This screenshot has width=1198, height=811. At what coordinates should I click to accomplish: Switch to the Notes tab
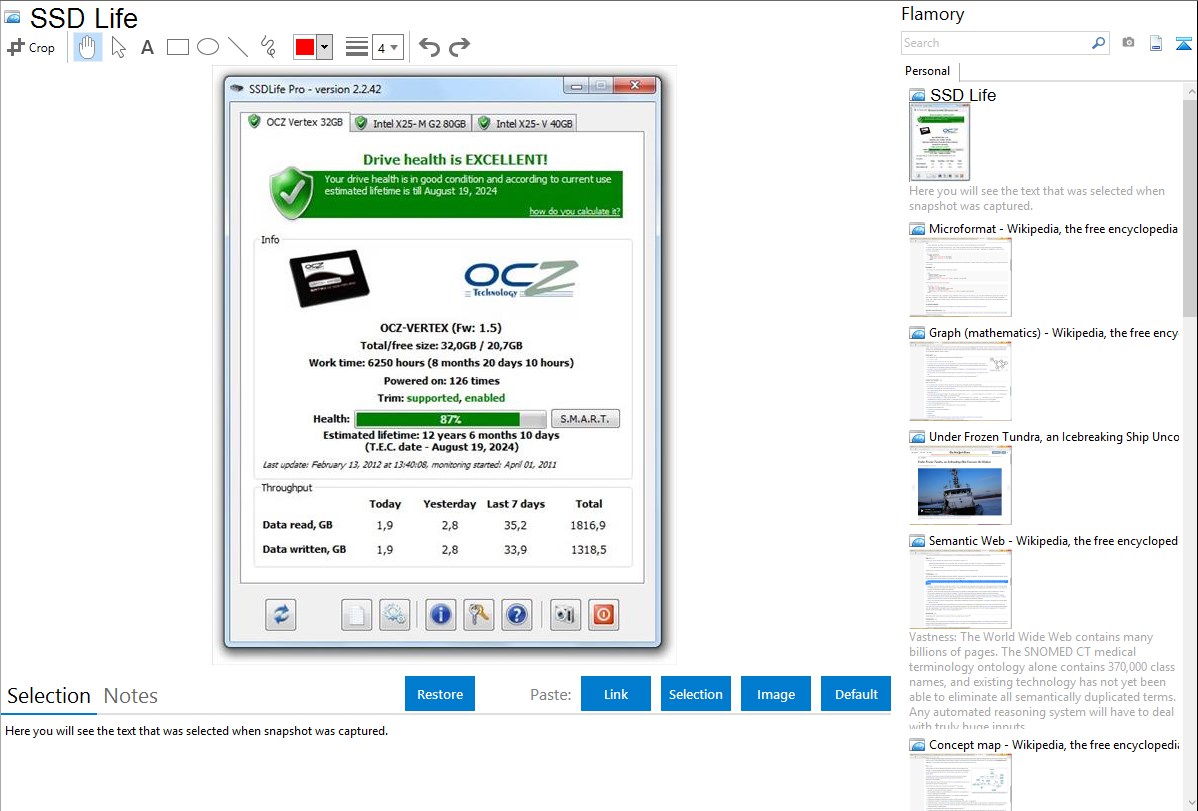coord(131,696)
